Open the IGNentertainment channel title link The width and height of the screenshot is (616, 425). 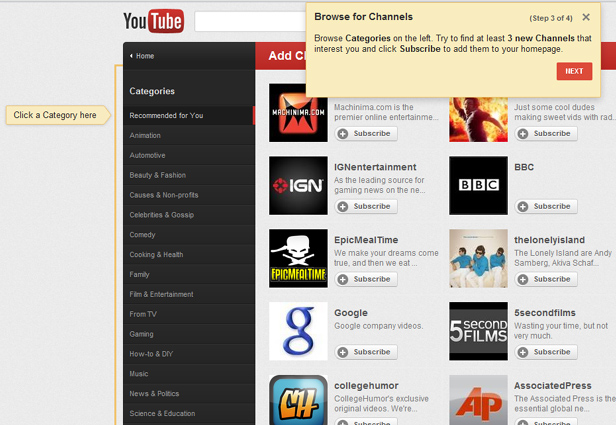click(x=375, y=167)
